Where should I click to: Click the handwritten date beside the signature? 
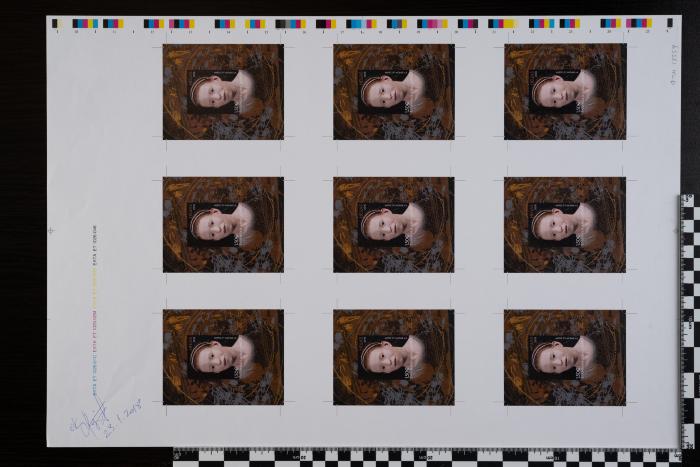125,416
